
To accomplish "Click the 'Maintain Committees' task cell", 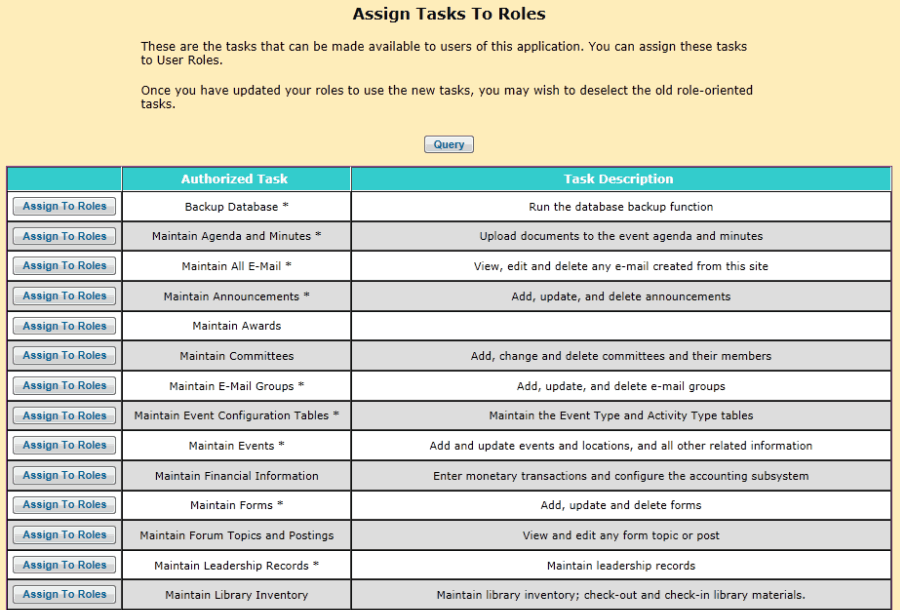I will tap(236, 356).
